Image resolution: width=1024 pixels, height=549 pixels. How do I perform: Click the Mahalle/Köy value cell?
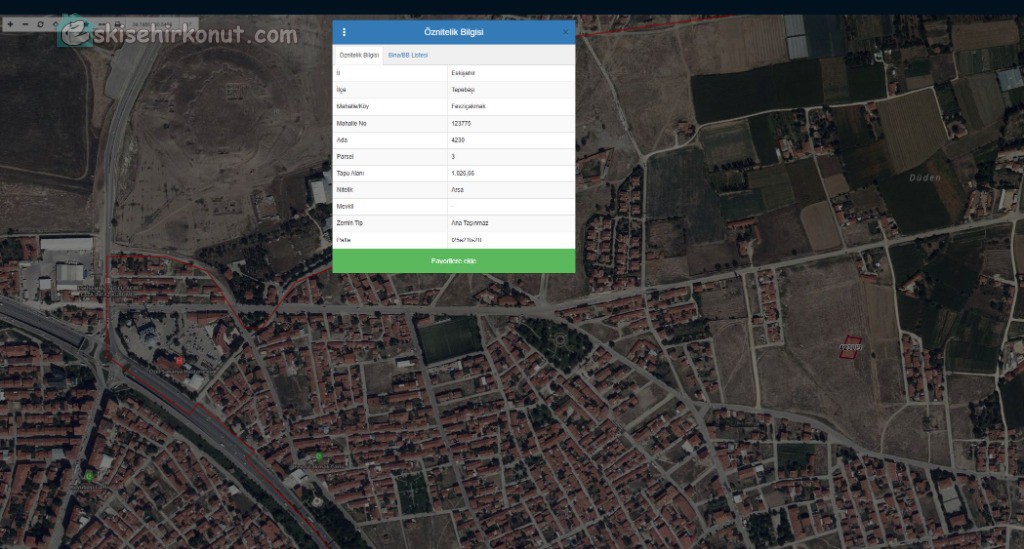(x=511, y=106)
